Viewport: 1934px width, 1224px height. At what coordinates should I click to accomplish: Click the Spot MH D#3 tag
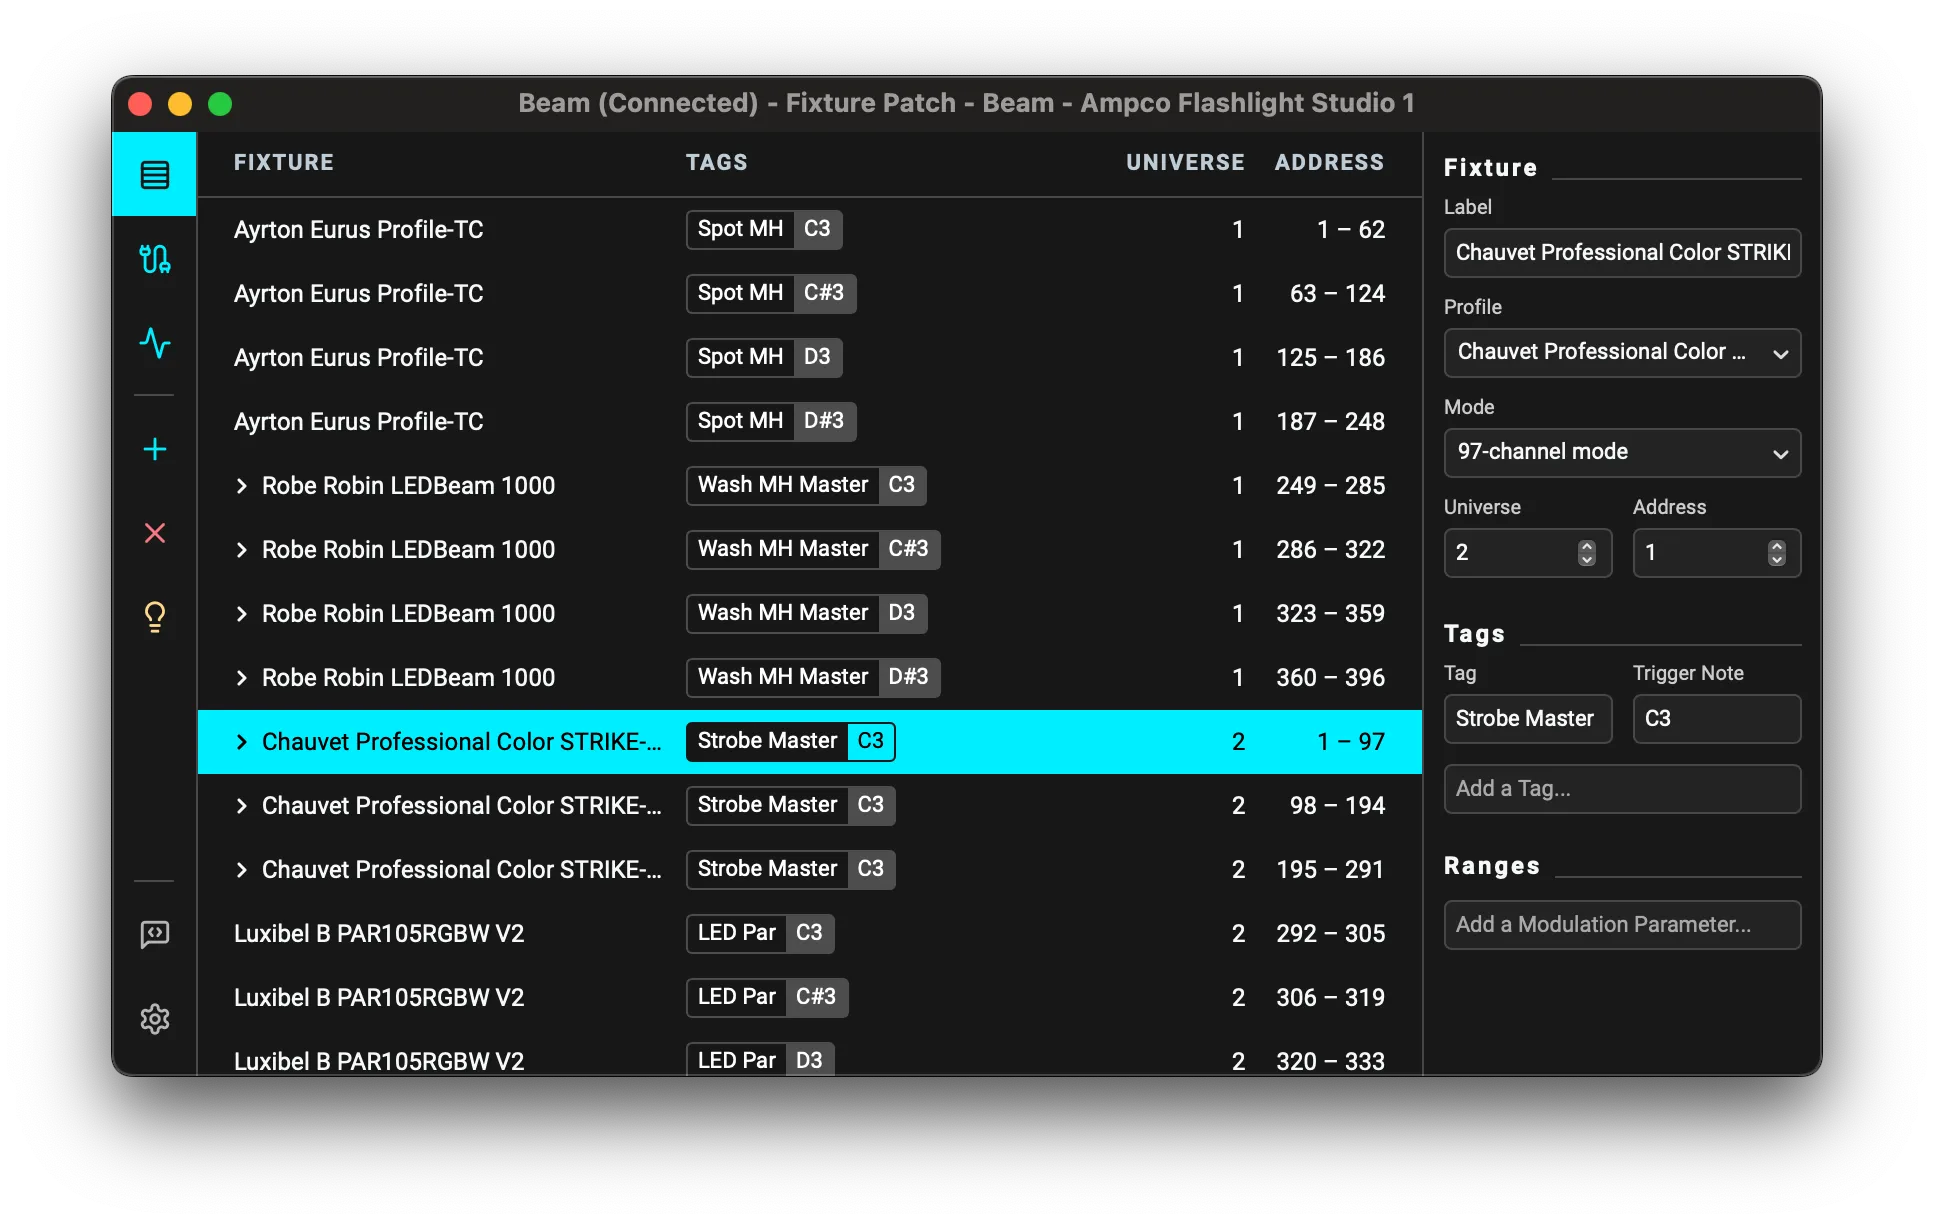[770, 421]
